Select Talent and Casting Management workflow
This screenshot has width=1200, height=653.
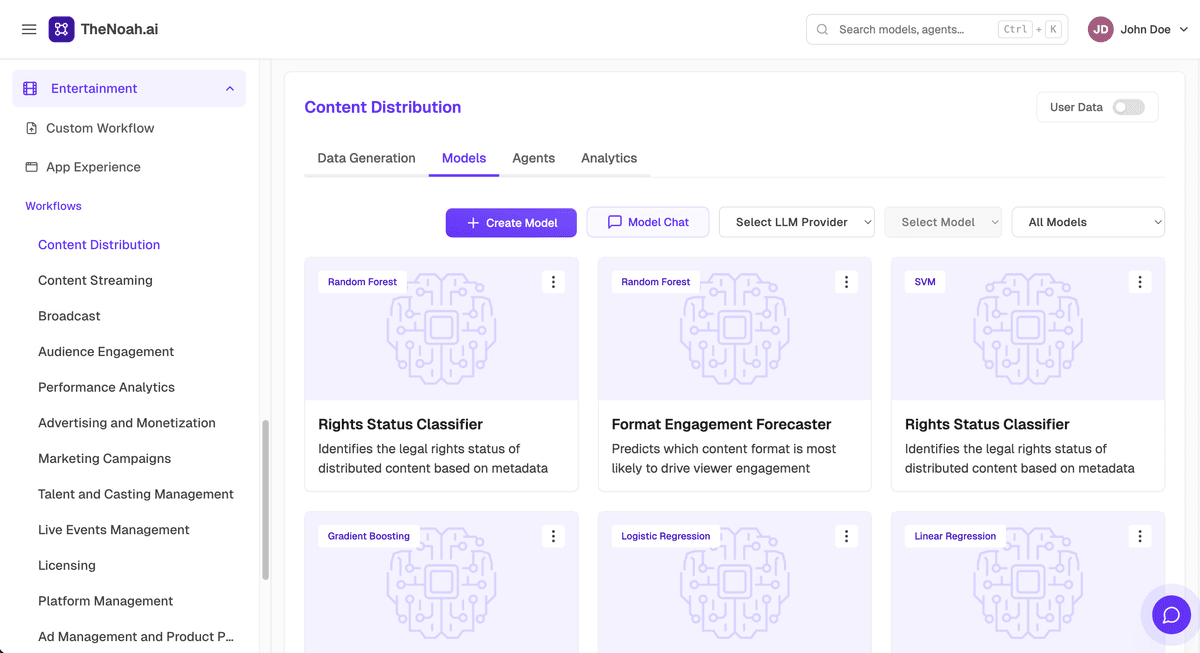click(x=136, y=494)
